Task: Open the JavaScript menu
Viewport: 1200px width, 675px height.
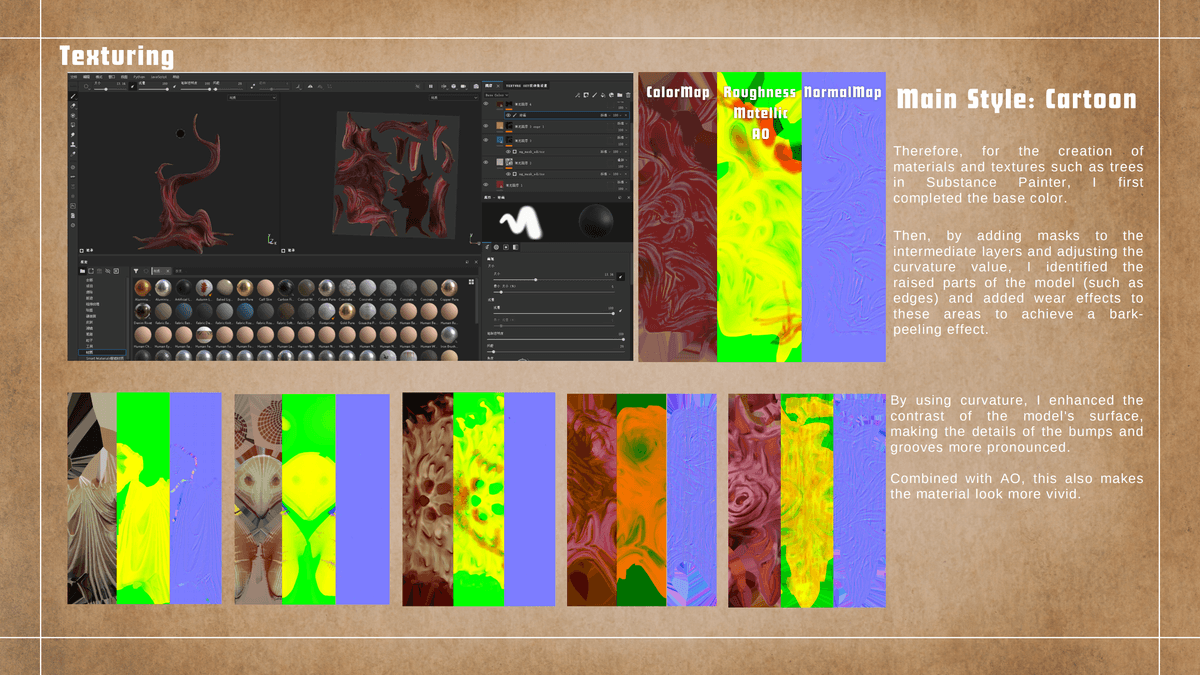Action: click(x=159, y=77)
